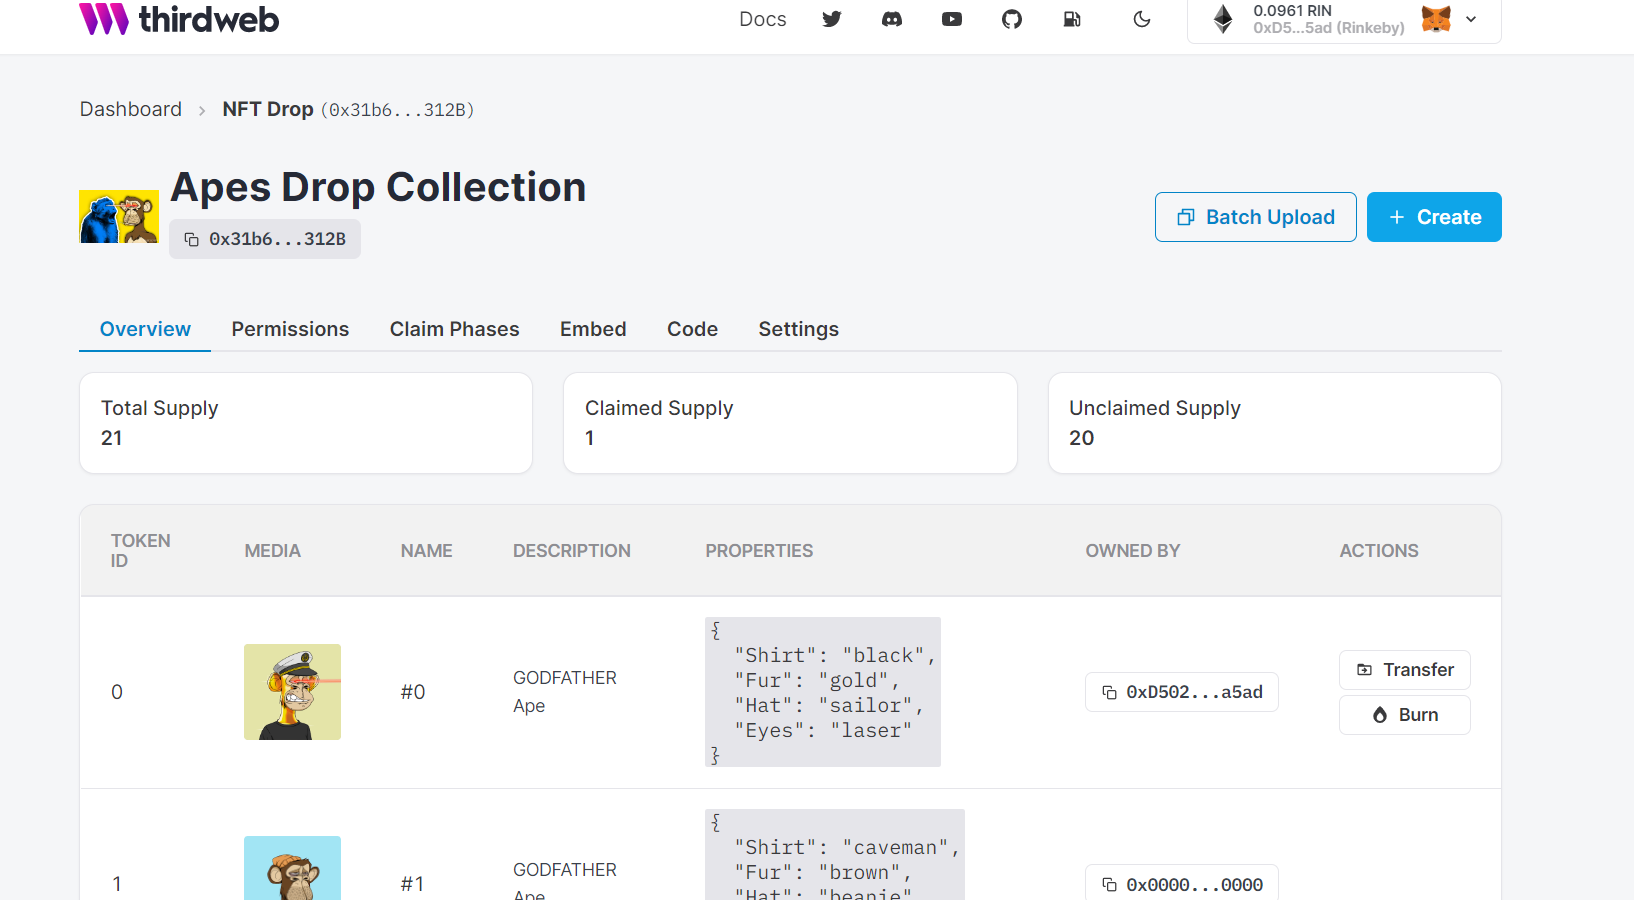The width and height of the screenshot is (1634, 900).
Task: Click the PROPERTIES column header
Action: point(759,551)
